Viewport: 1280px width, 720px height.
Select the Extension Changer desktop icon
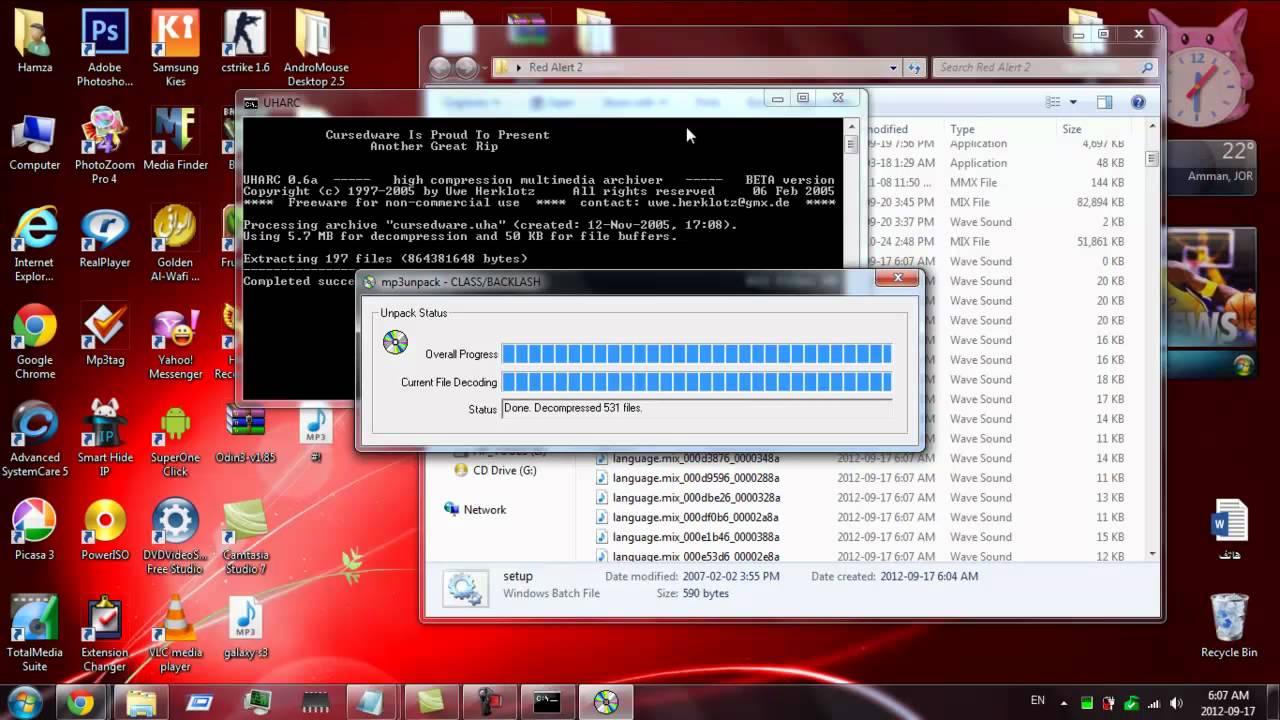[x=105, y=633]
